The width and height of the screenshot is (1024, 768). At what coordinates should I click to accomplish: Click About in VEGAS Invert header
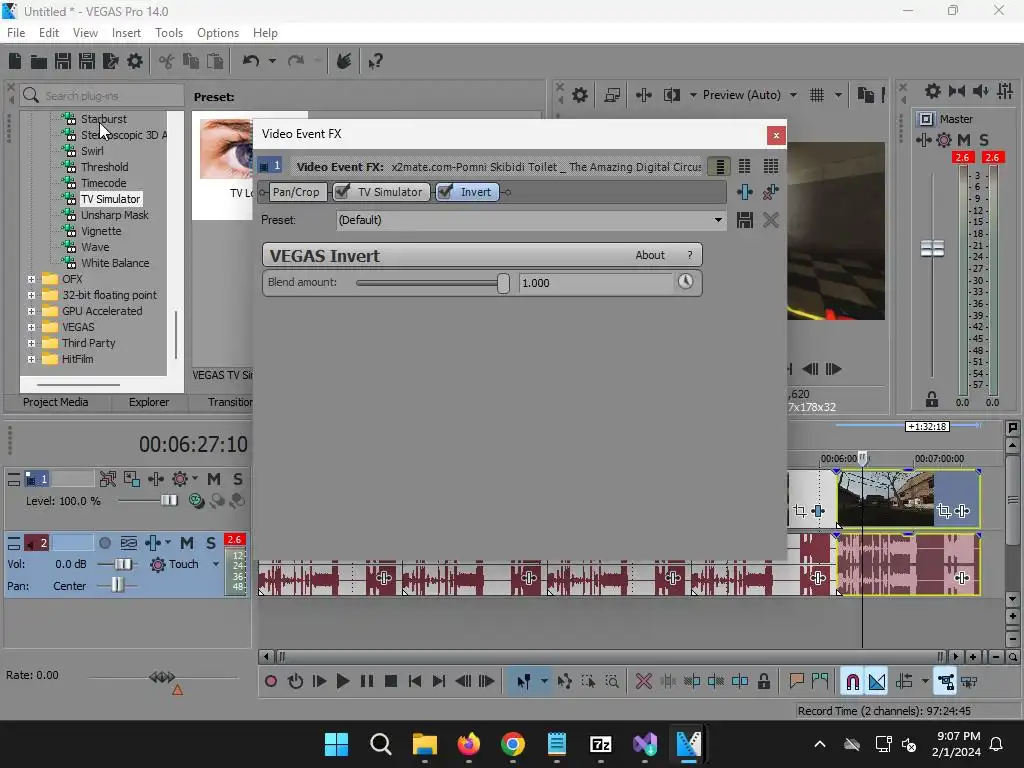tap(650, 255)
